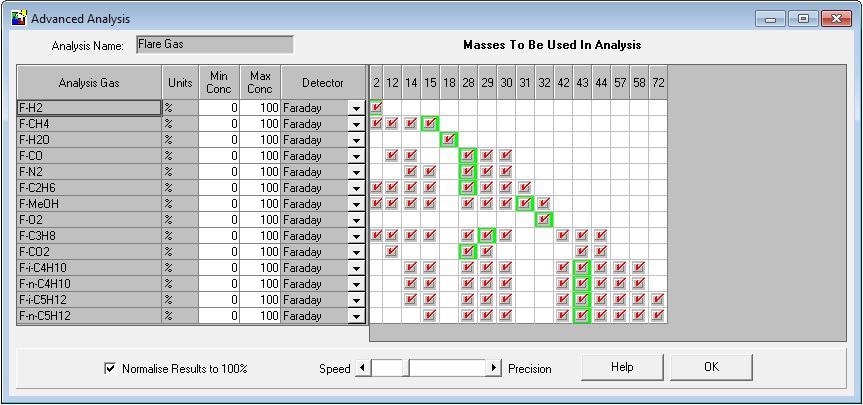Click the mass 43 column header
This screenshot has width=863, height=405.
pyautogui.click(x=582, y=83)
